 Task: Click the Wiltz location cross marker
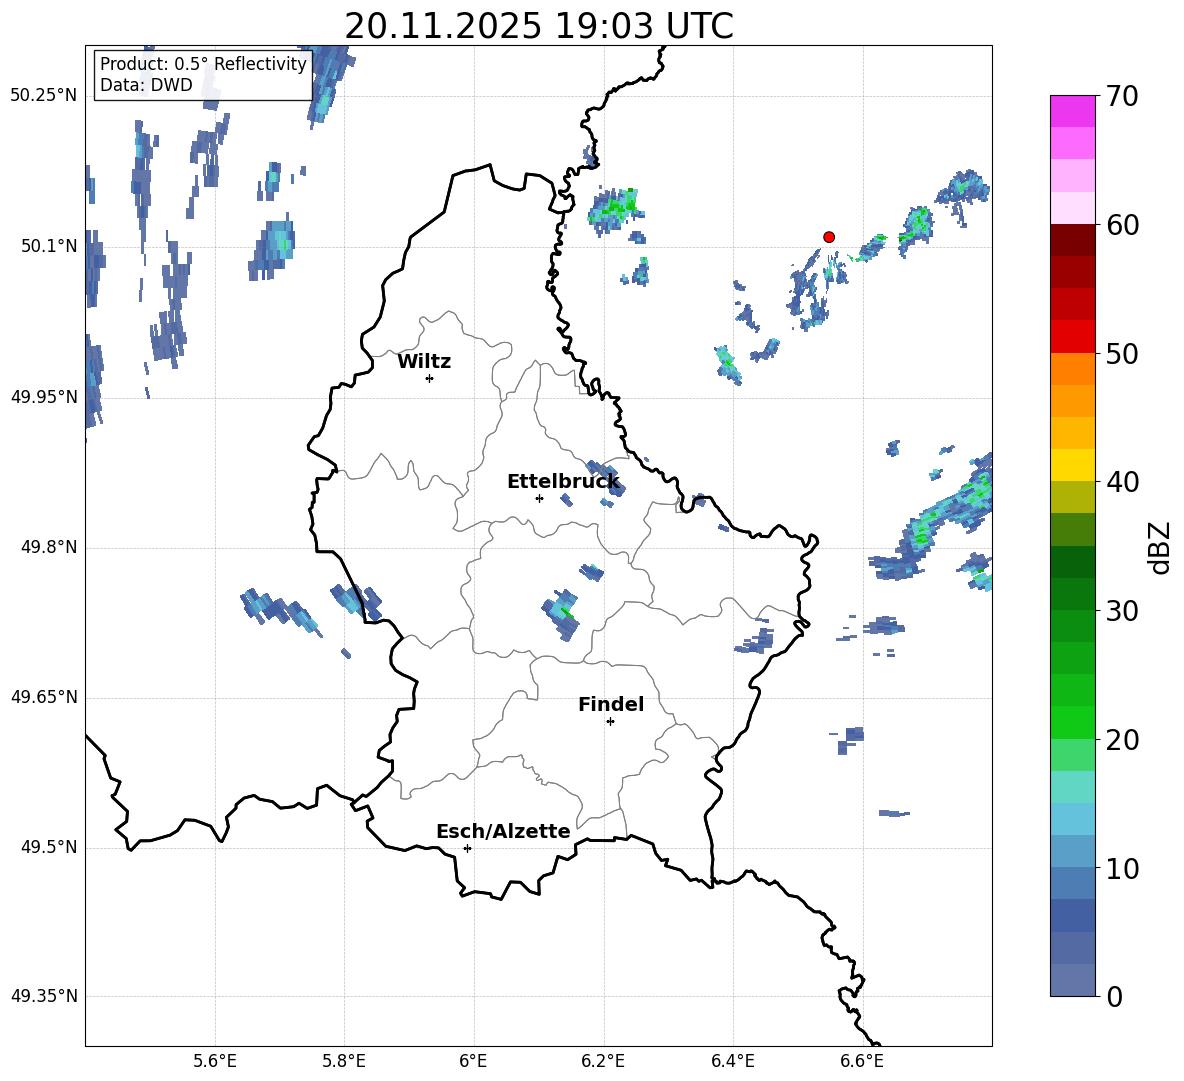coord(430,378)
